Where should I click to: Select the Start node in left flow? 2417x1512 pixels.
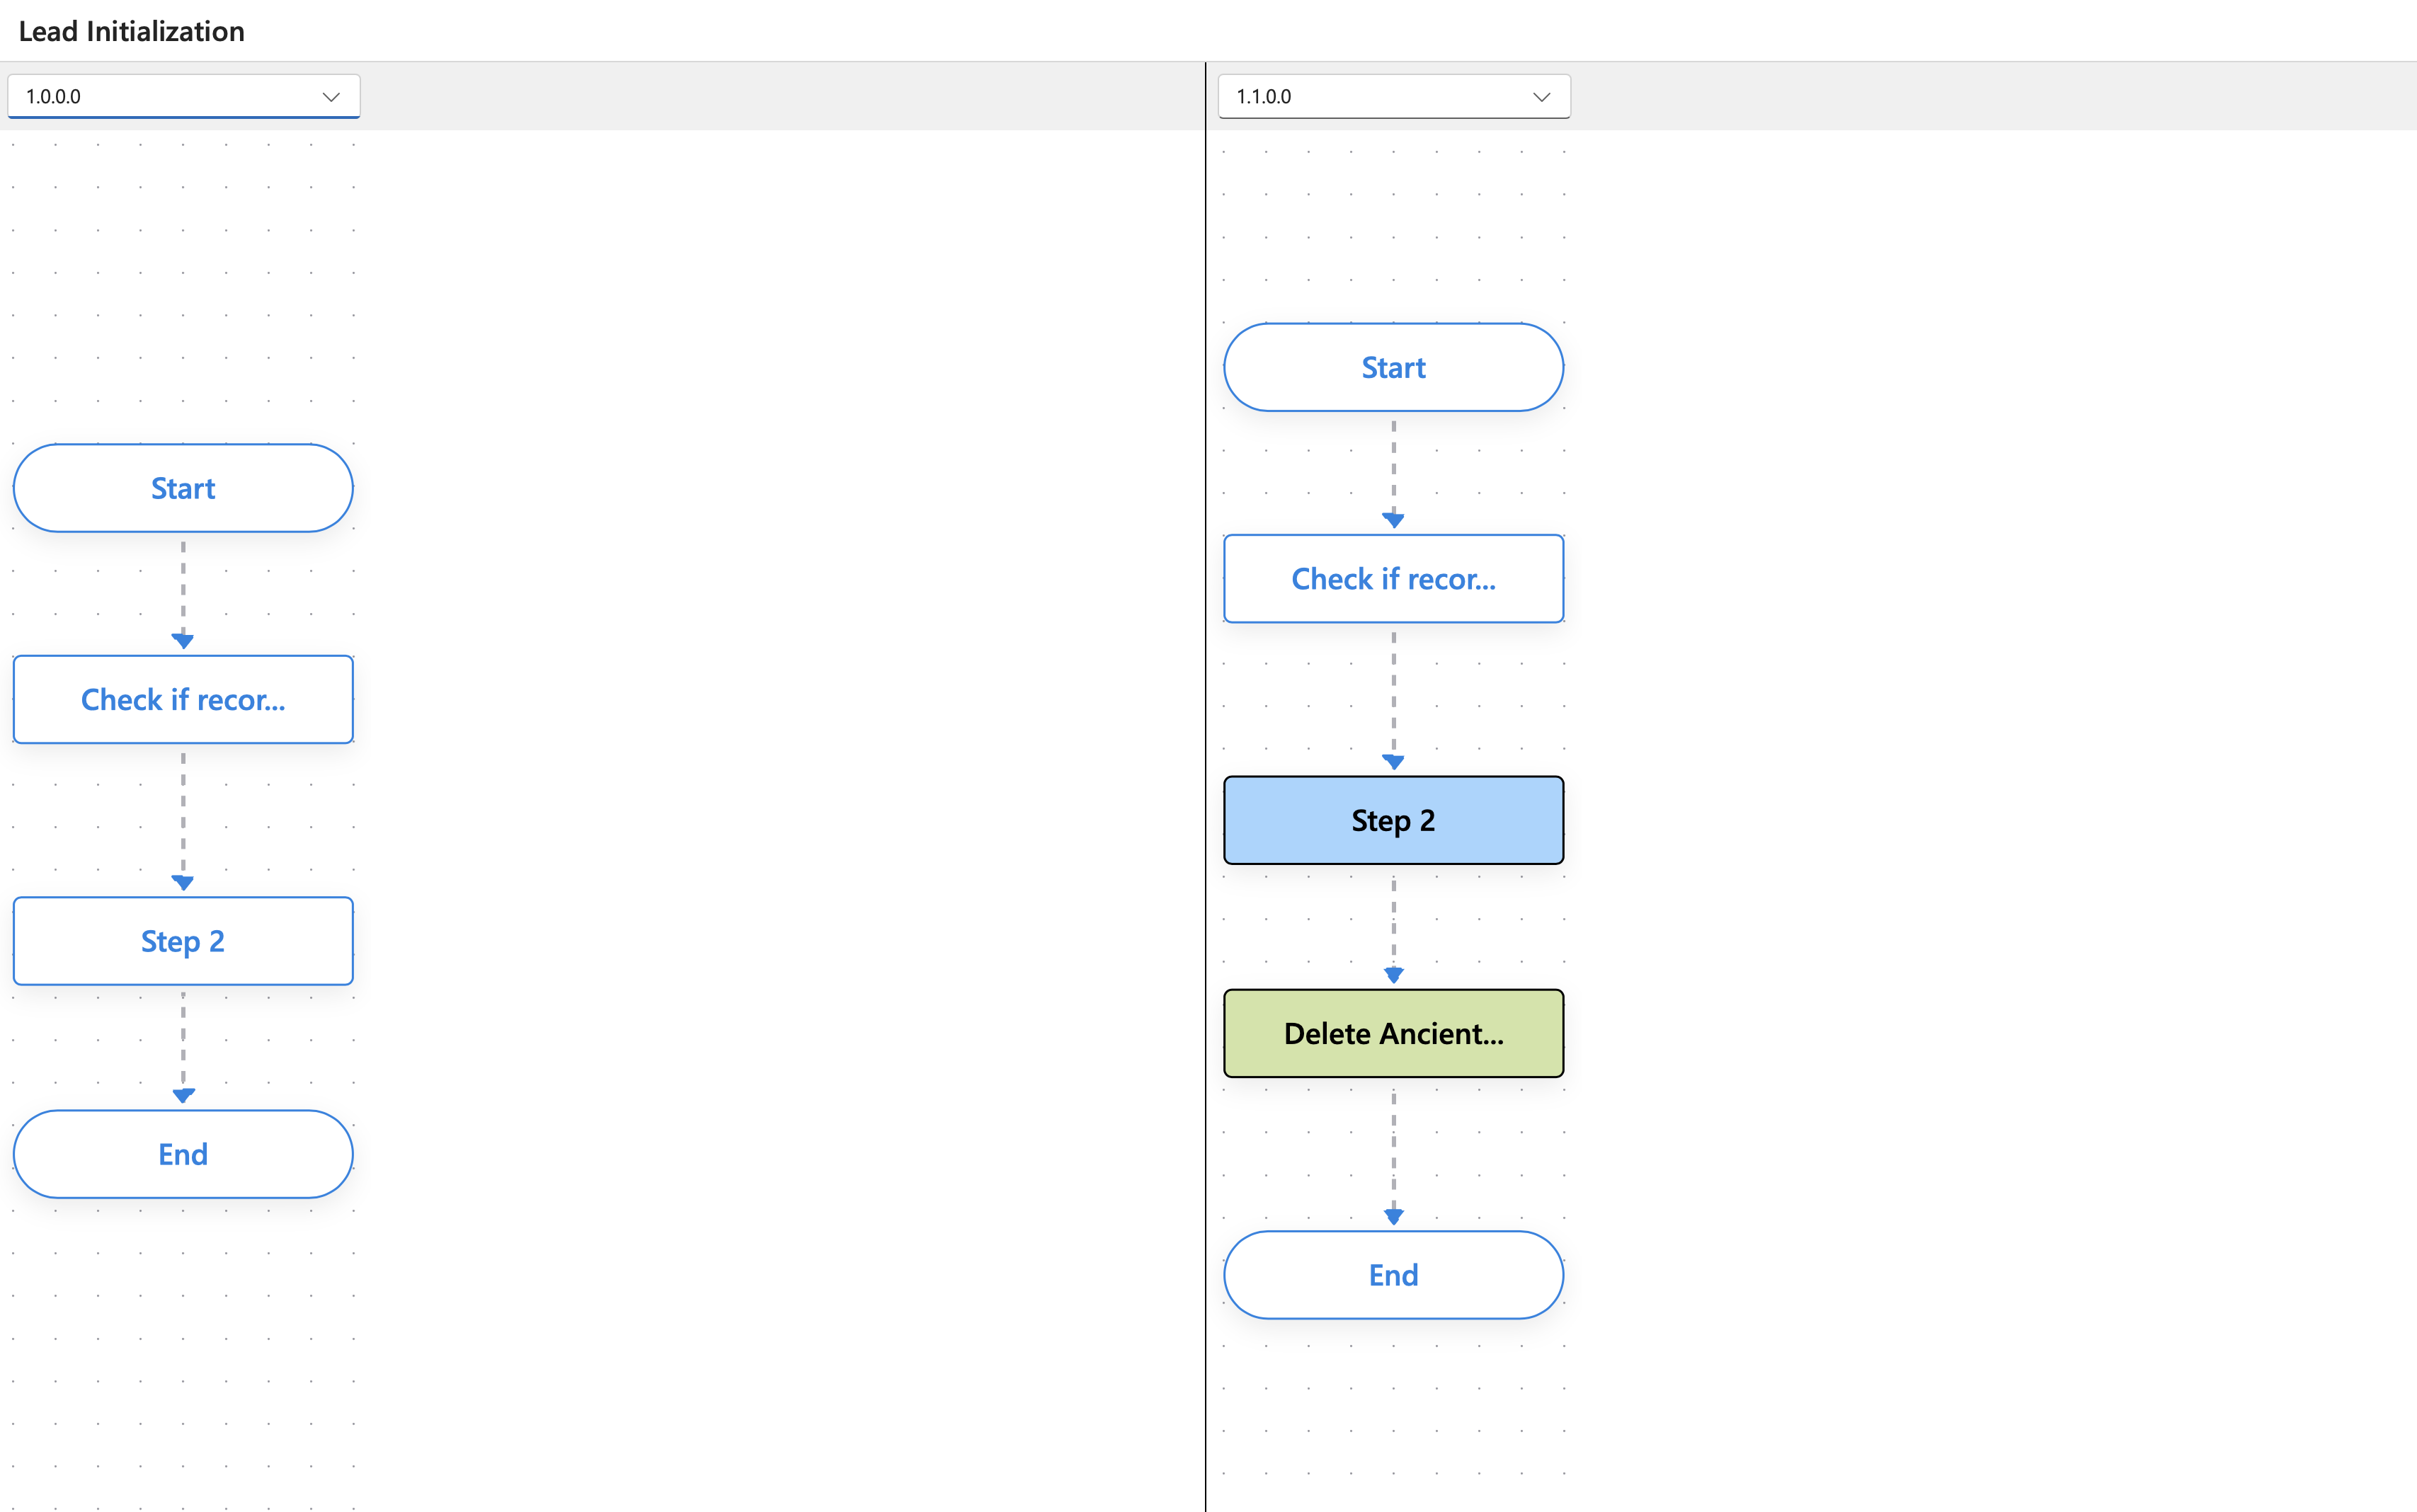pos(183,488)
